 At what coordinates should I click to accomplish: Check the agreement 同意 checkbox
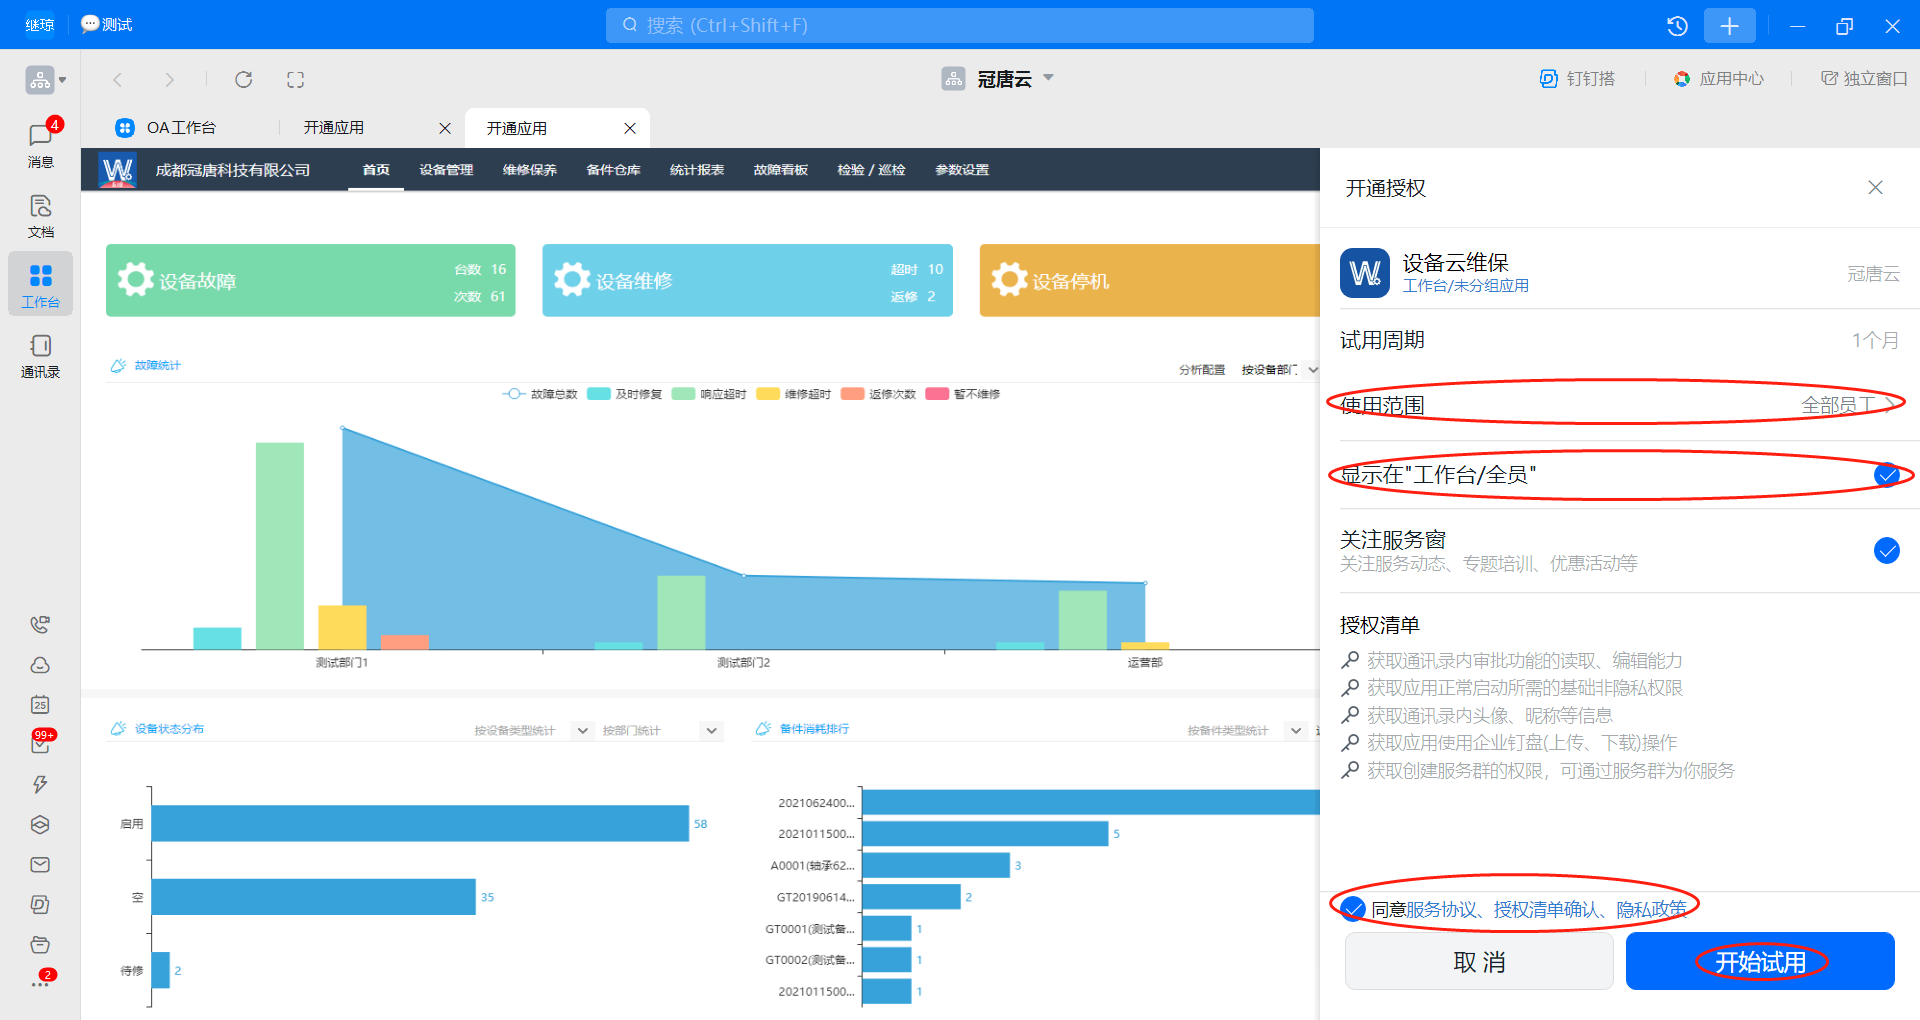pyautogui.click(x=1353, y=908)
